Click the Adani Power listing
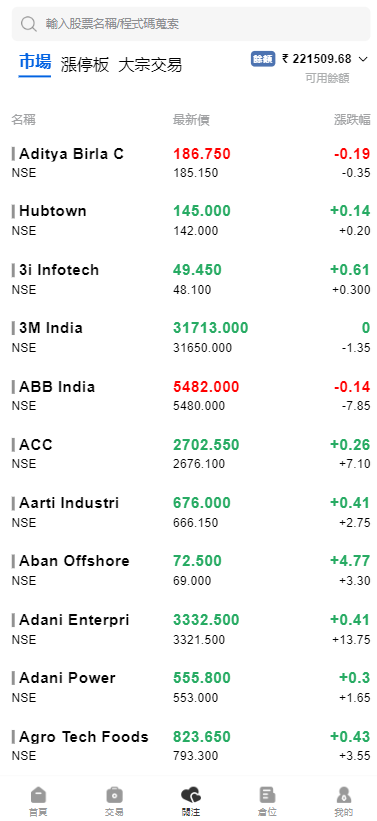This screenshot has height=821, width=377. 191,687
